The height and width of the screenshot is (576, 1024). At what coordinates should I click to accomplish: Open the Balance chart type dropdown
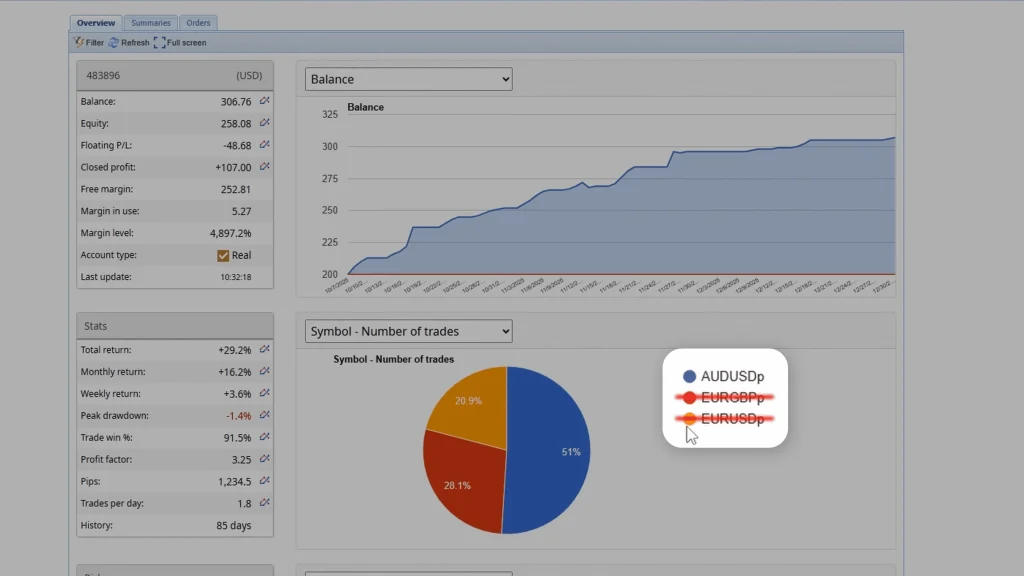pos(408,79)
